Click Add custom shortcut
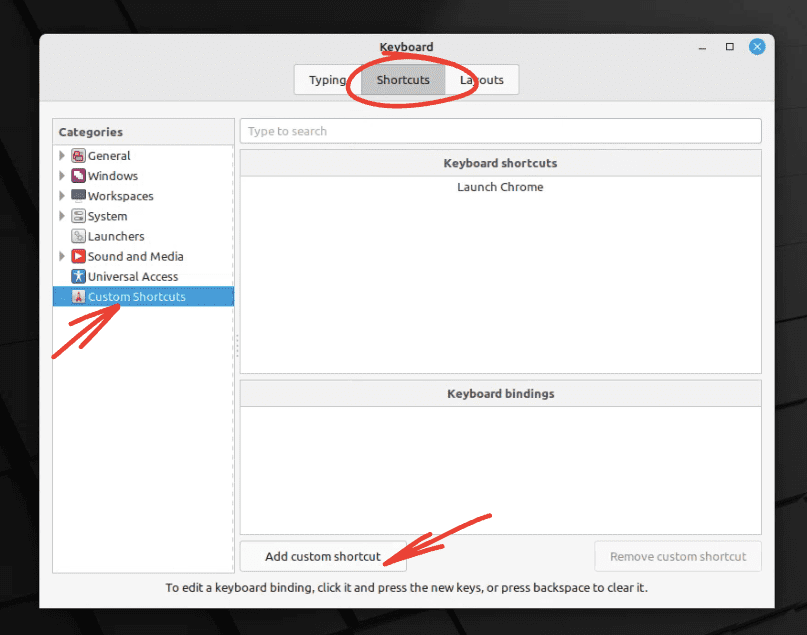Viewport: 807px width, 635px height. click(322, 556)
